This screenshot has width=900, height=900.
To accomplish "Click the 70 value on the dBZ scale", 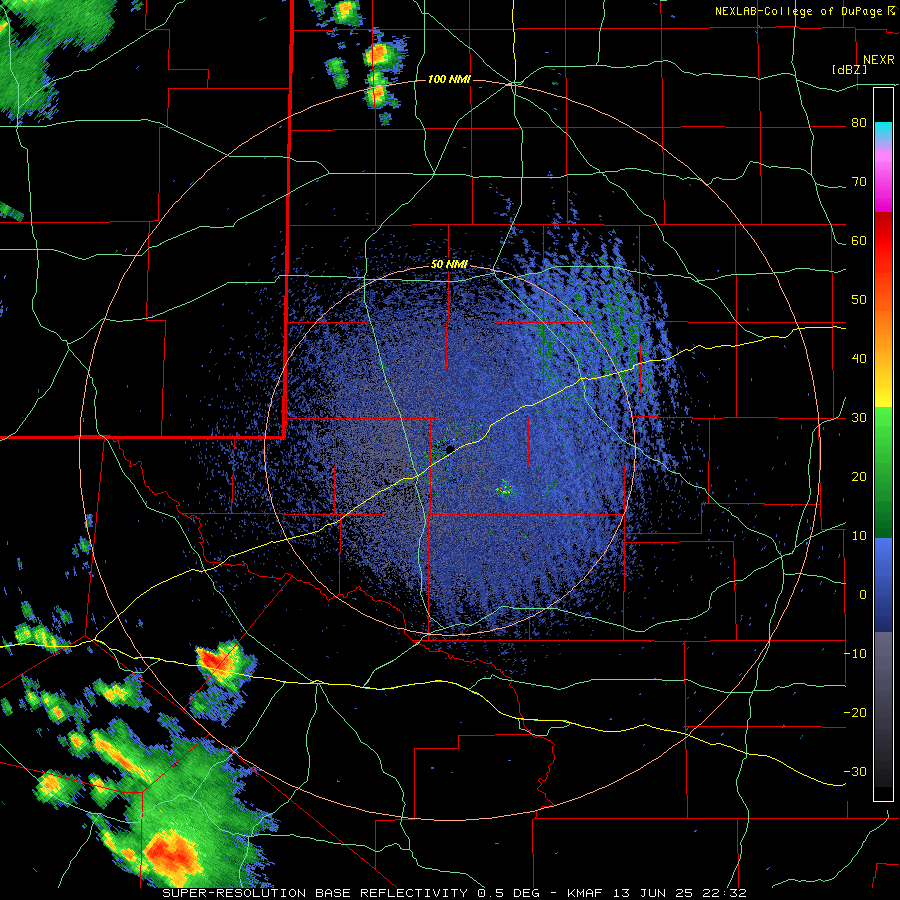I will coord(859,181).
